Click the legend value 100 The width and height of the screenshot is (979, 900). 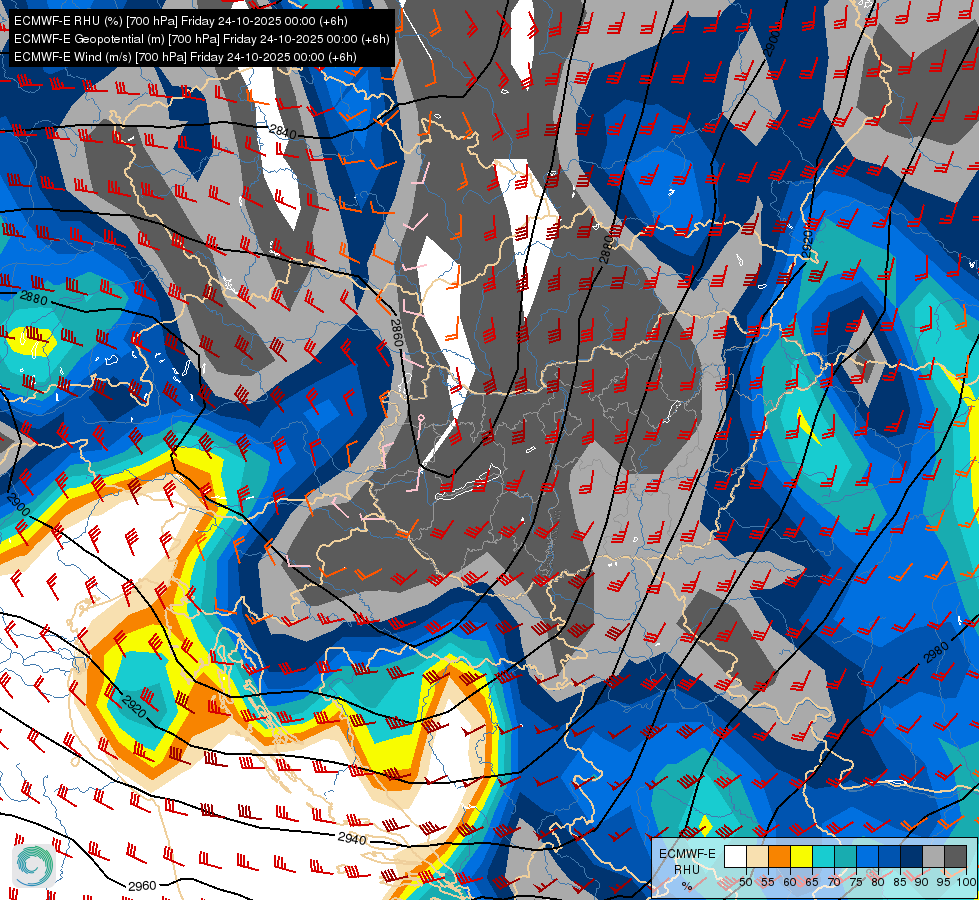[966, 882]
